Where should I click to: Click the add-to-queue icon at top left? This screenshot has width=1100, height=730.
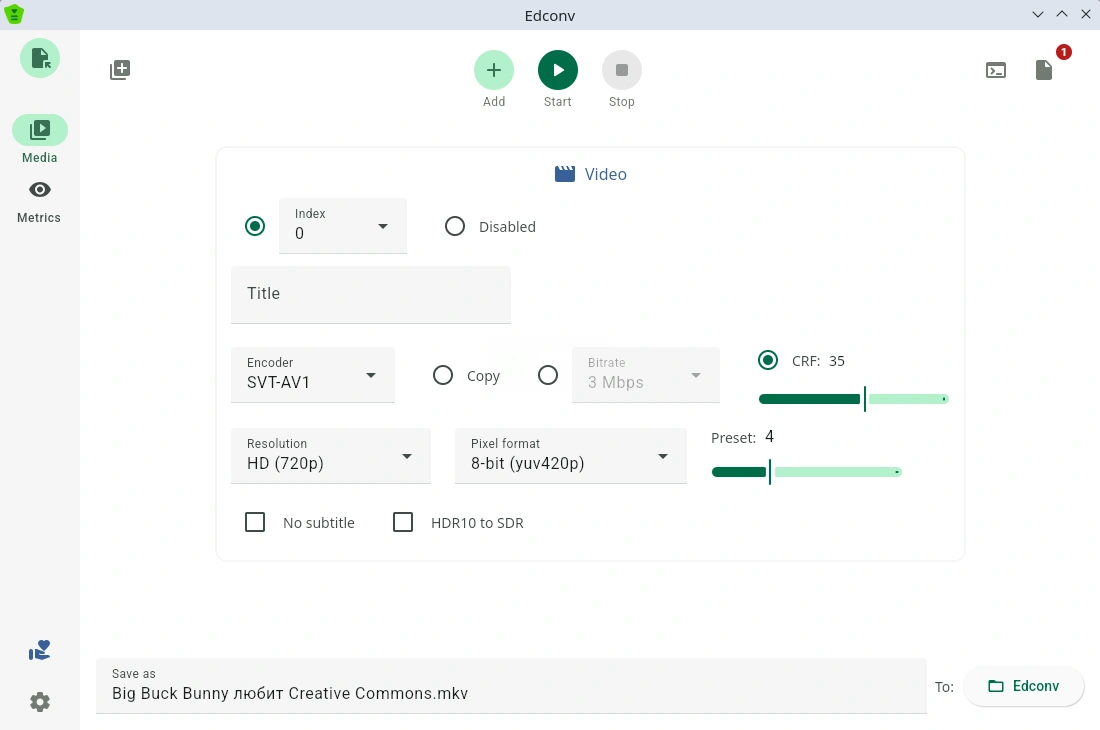120,70
